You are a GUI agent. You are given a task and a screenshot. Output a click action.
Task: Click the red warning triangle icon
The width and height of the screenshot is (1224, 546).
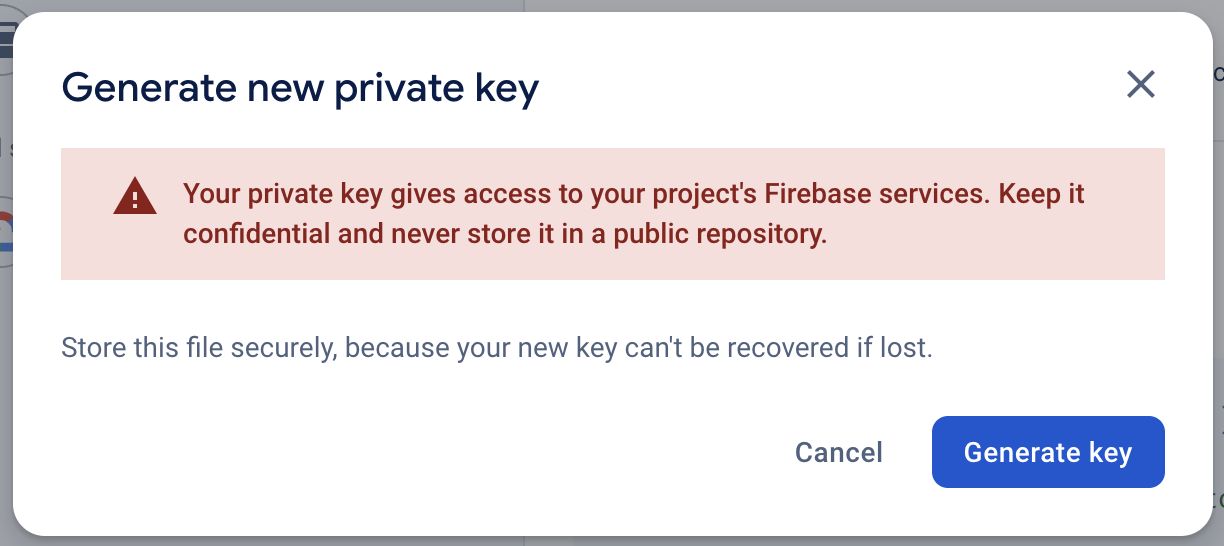pos(134,196)
